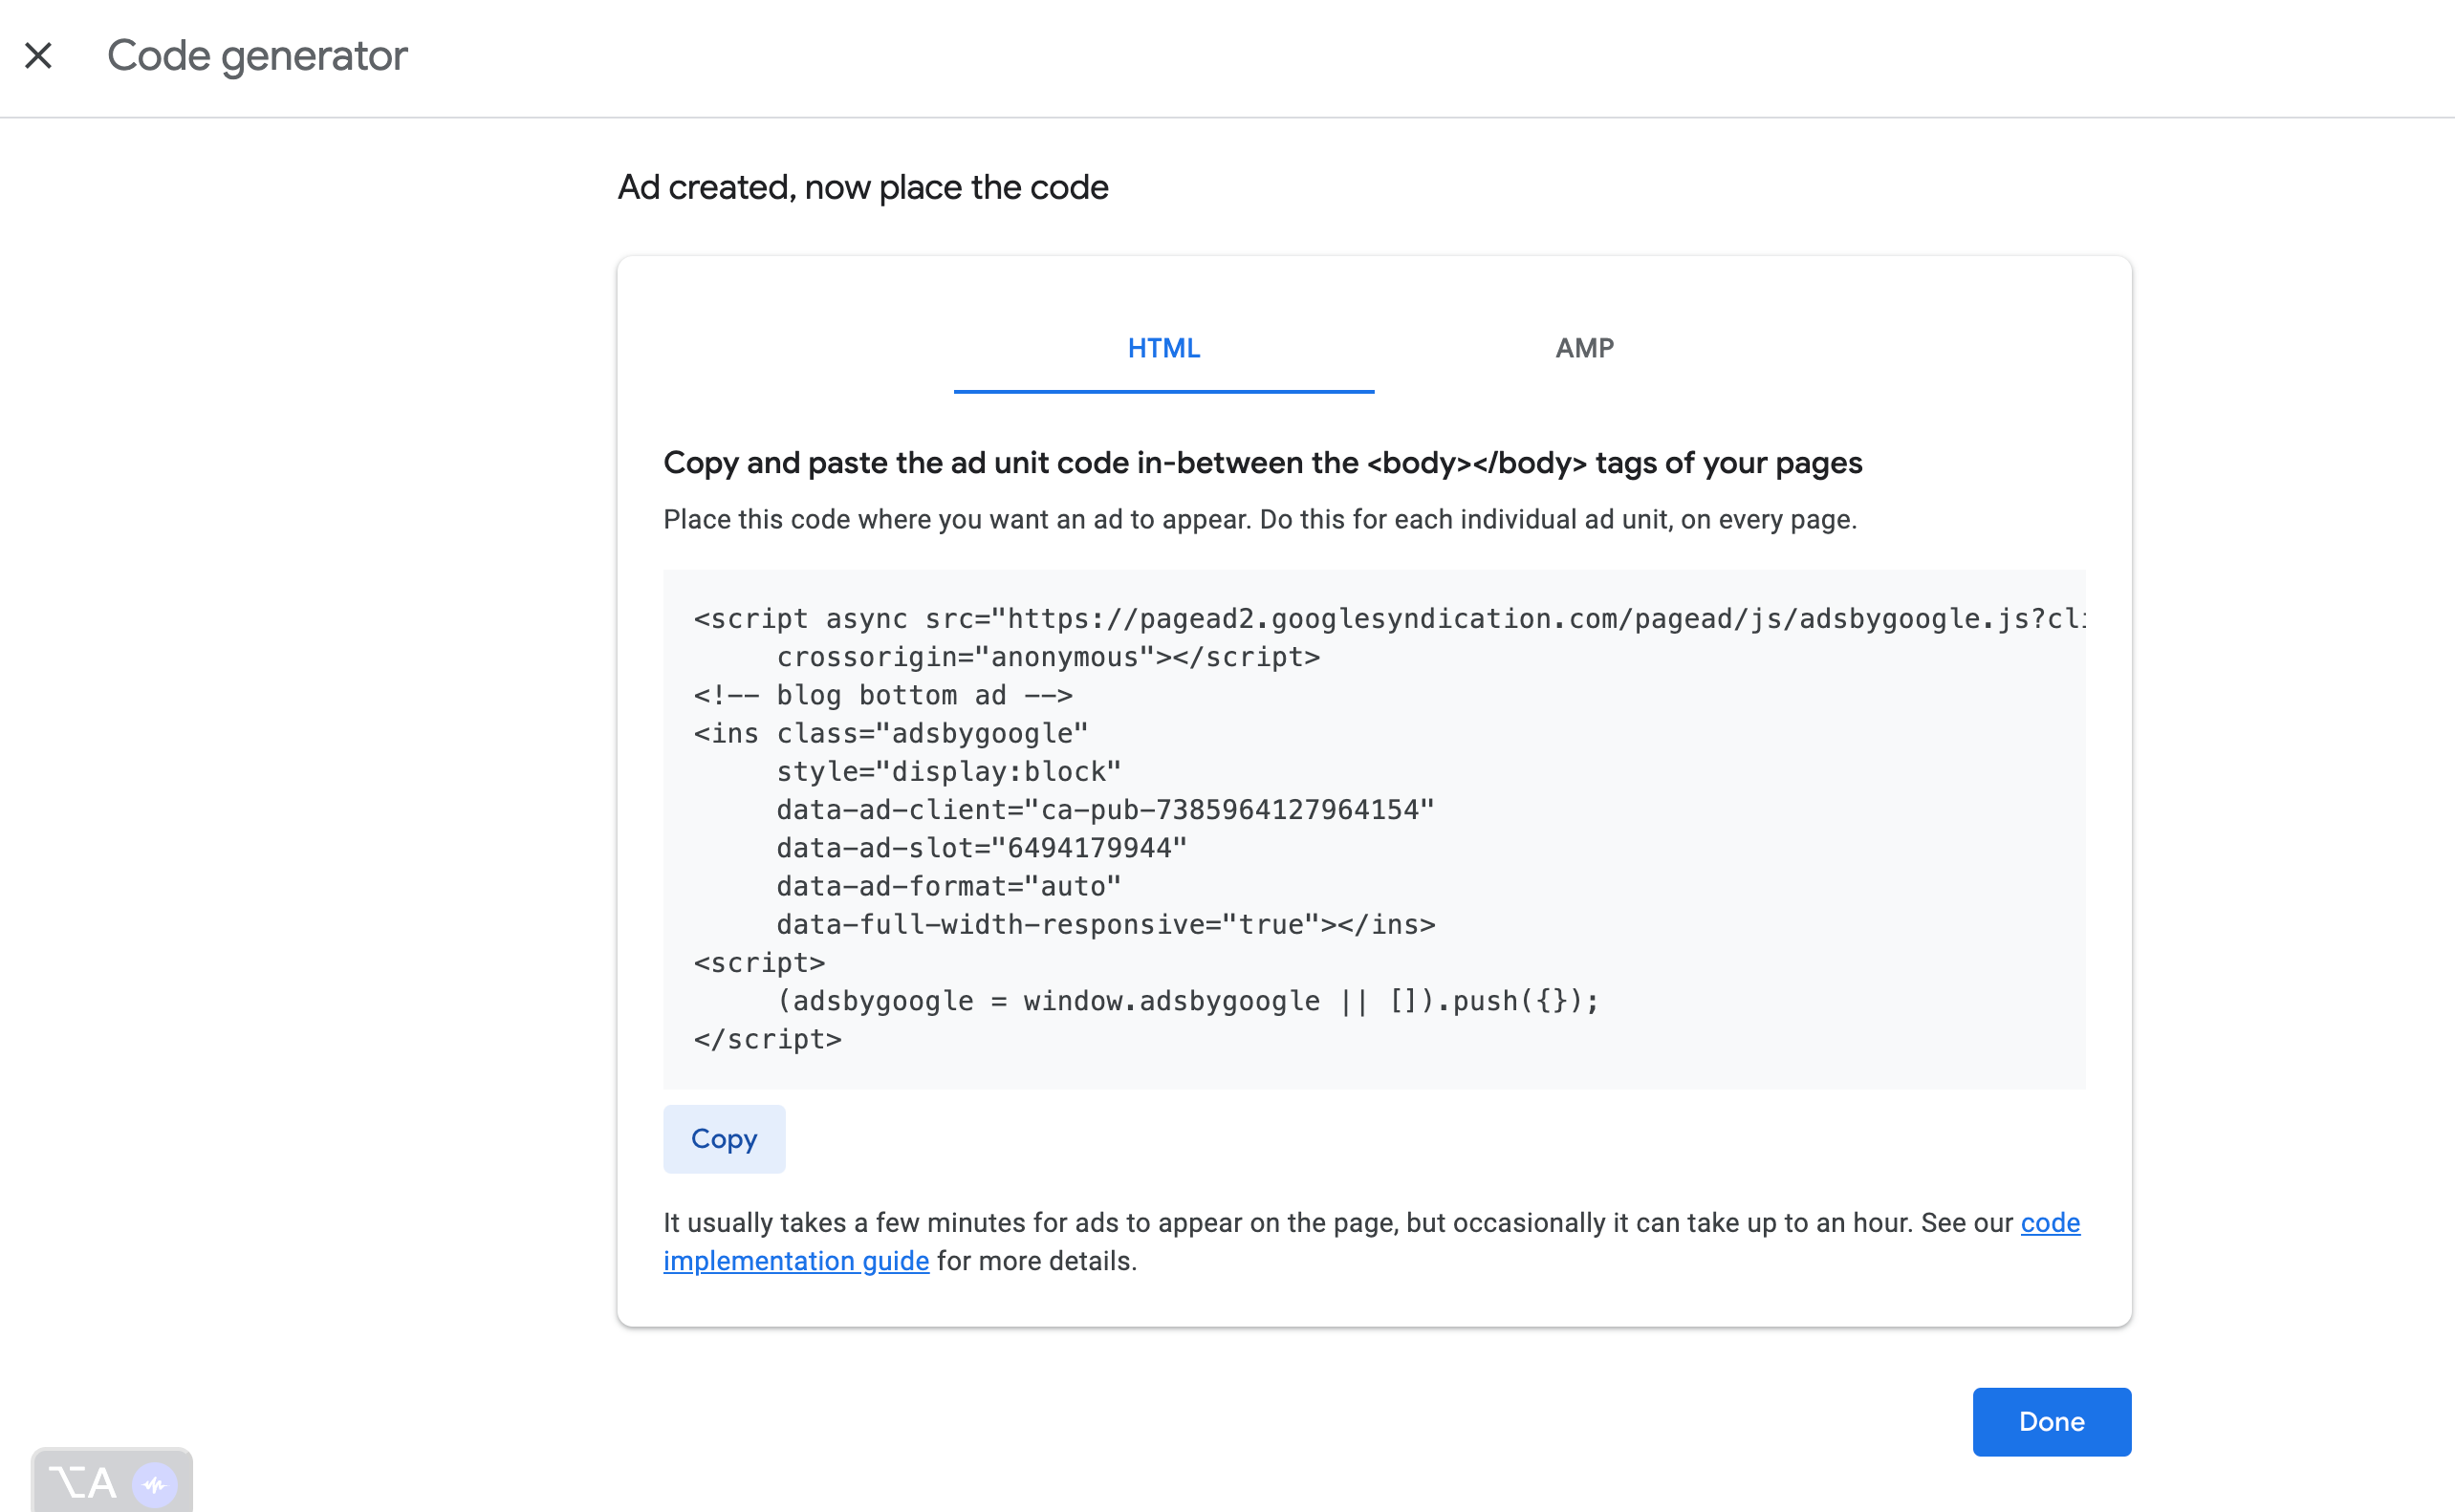This screenshot has width=2455, height=1512.
Task: Click the 'Ad created, now place the code' heading
Action: click(862, 187)
